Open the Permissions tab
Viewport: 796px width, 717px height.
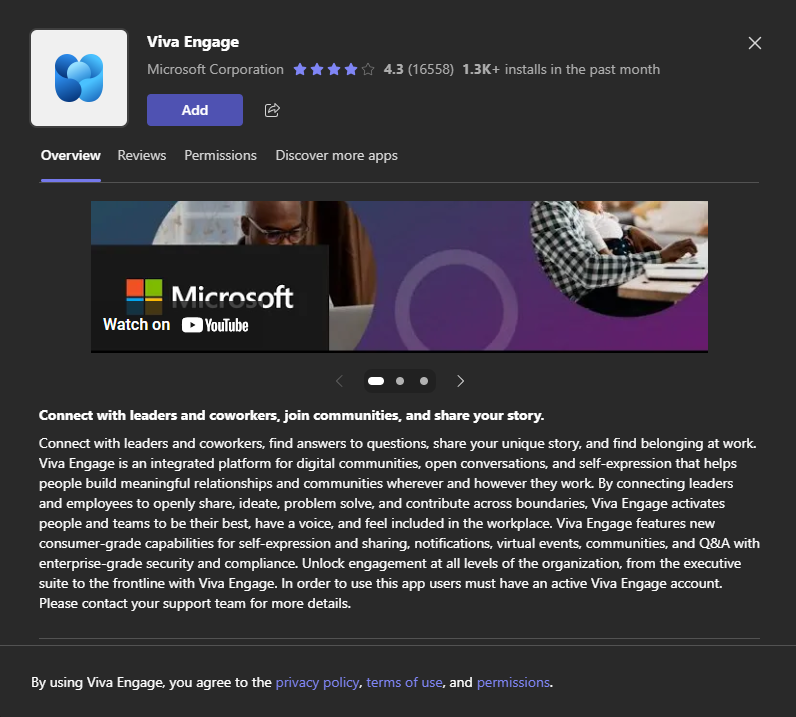tap(220, 155)
